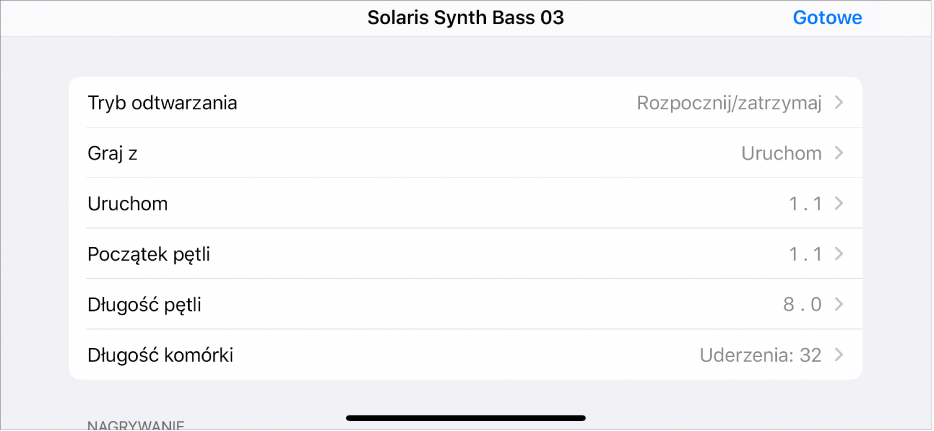Screen dimensions: 934x431
Task: Click the Rozpocznij/zatrzymaj value
Action: click(729, 103)
